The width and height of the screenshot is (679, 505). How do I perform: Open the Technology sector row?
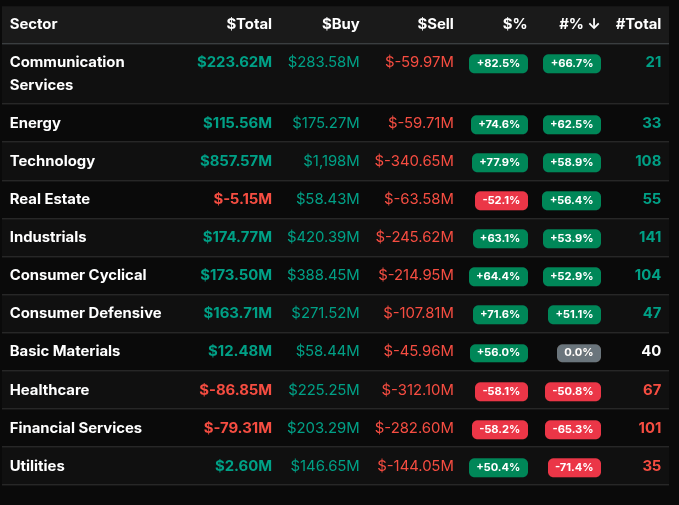[52, 161]
